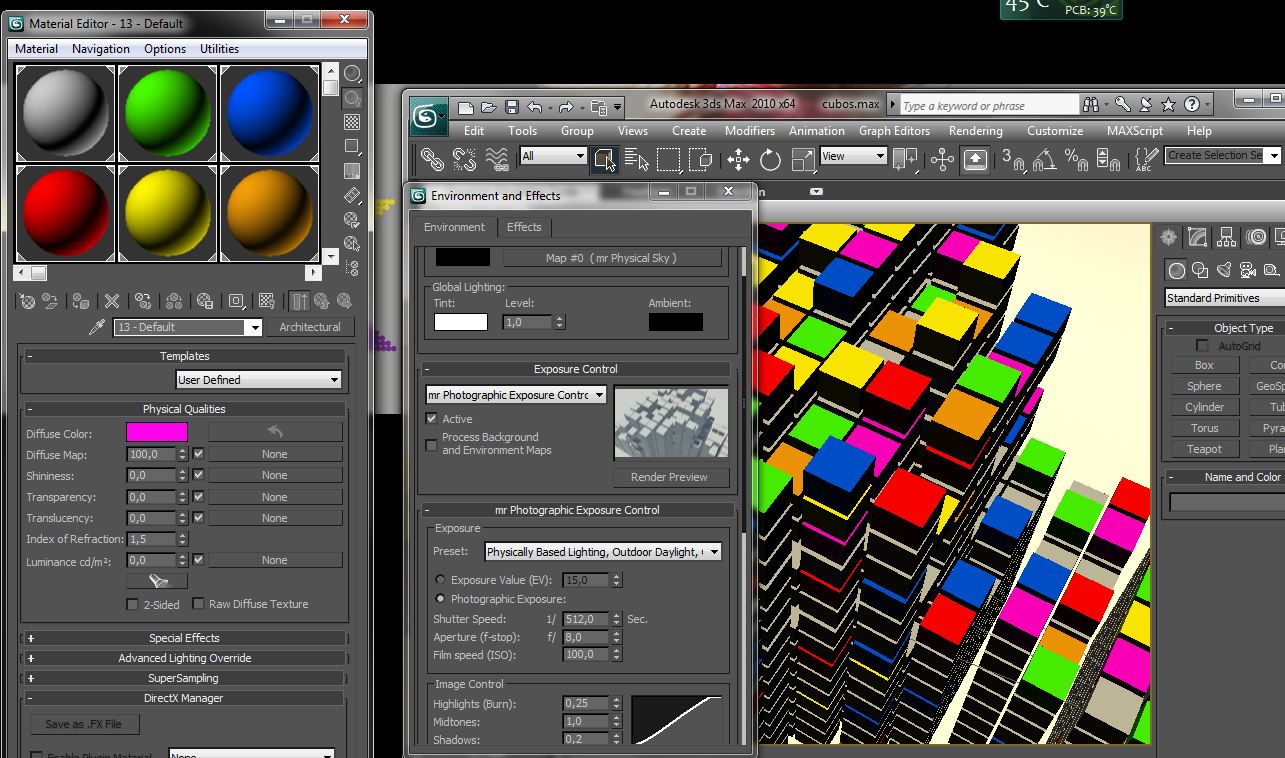The height and width of the screenshot is (758, 1285).
Task: Open Templates User Defined dropdown
Action: (258, 380)
